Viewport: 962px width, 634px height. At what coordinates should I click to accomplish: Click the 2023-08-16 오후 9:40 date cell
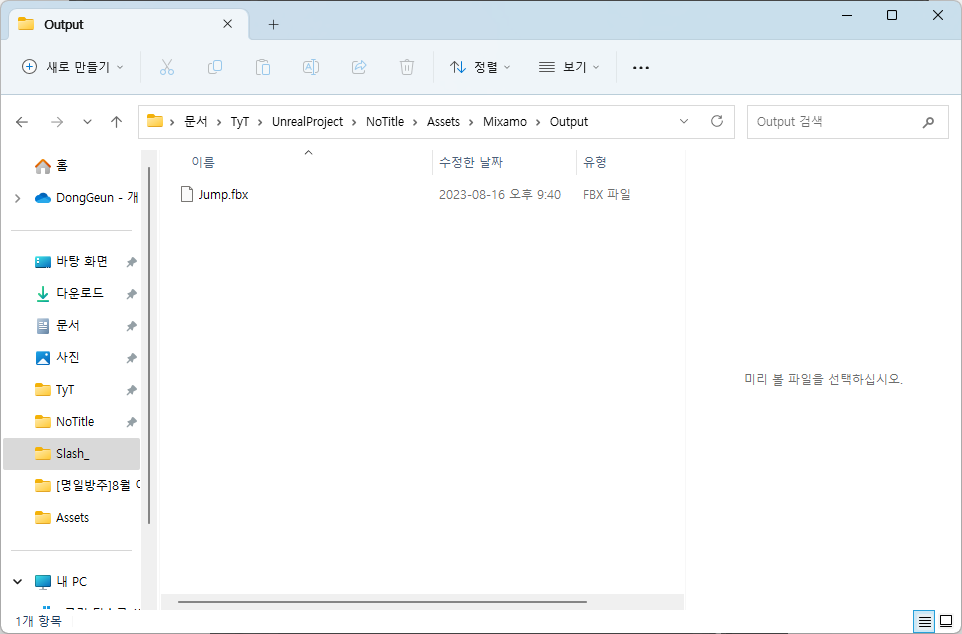tap(499, 195)
